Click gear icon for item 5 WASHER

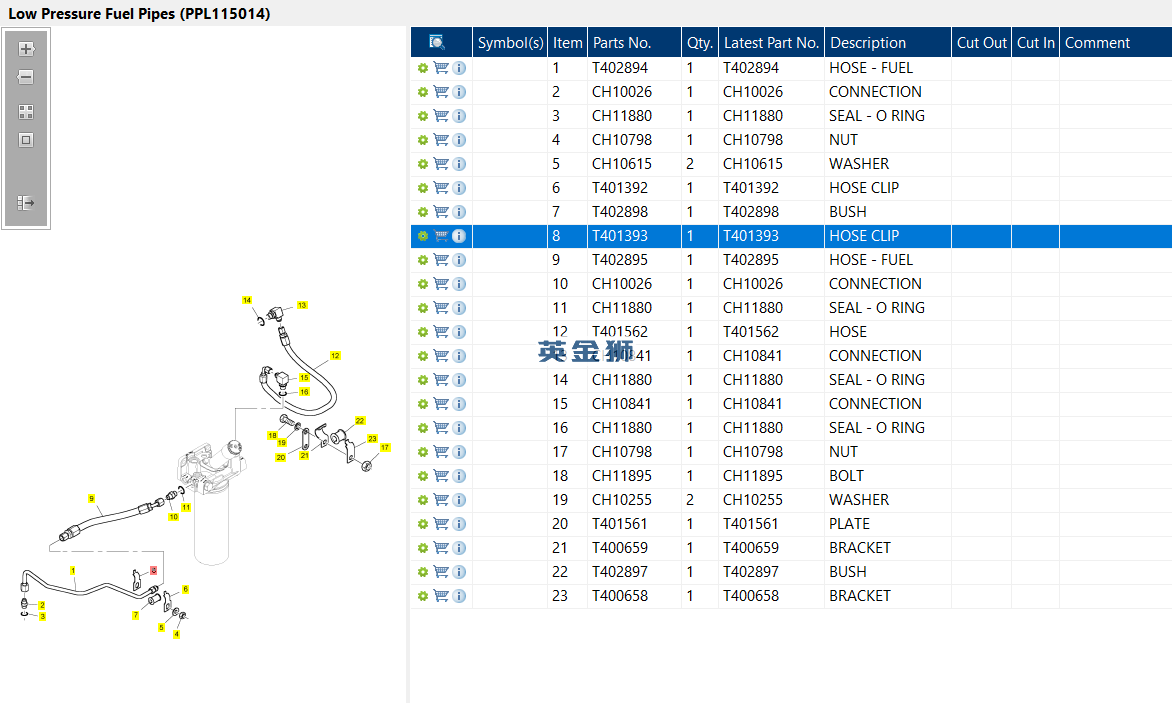422,164
